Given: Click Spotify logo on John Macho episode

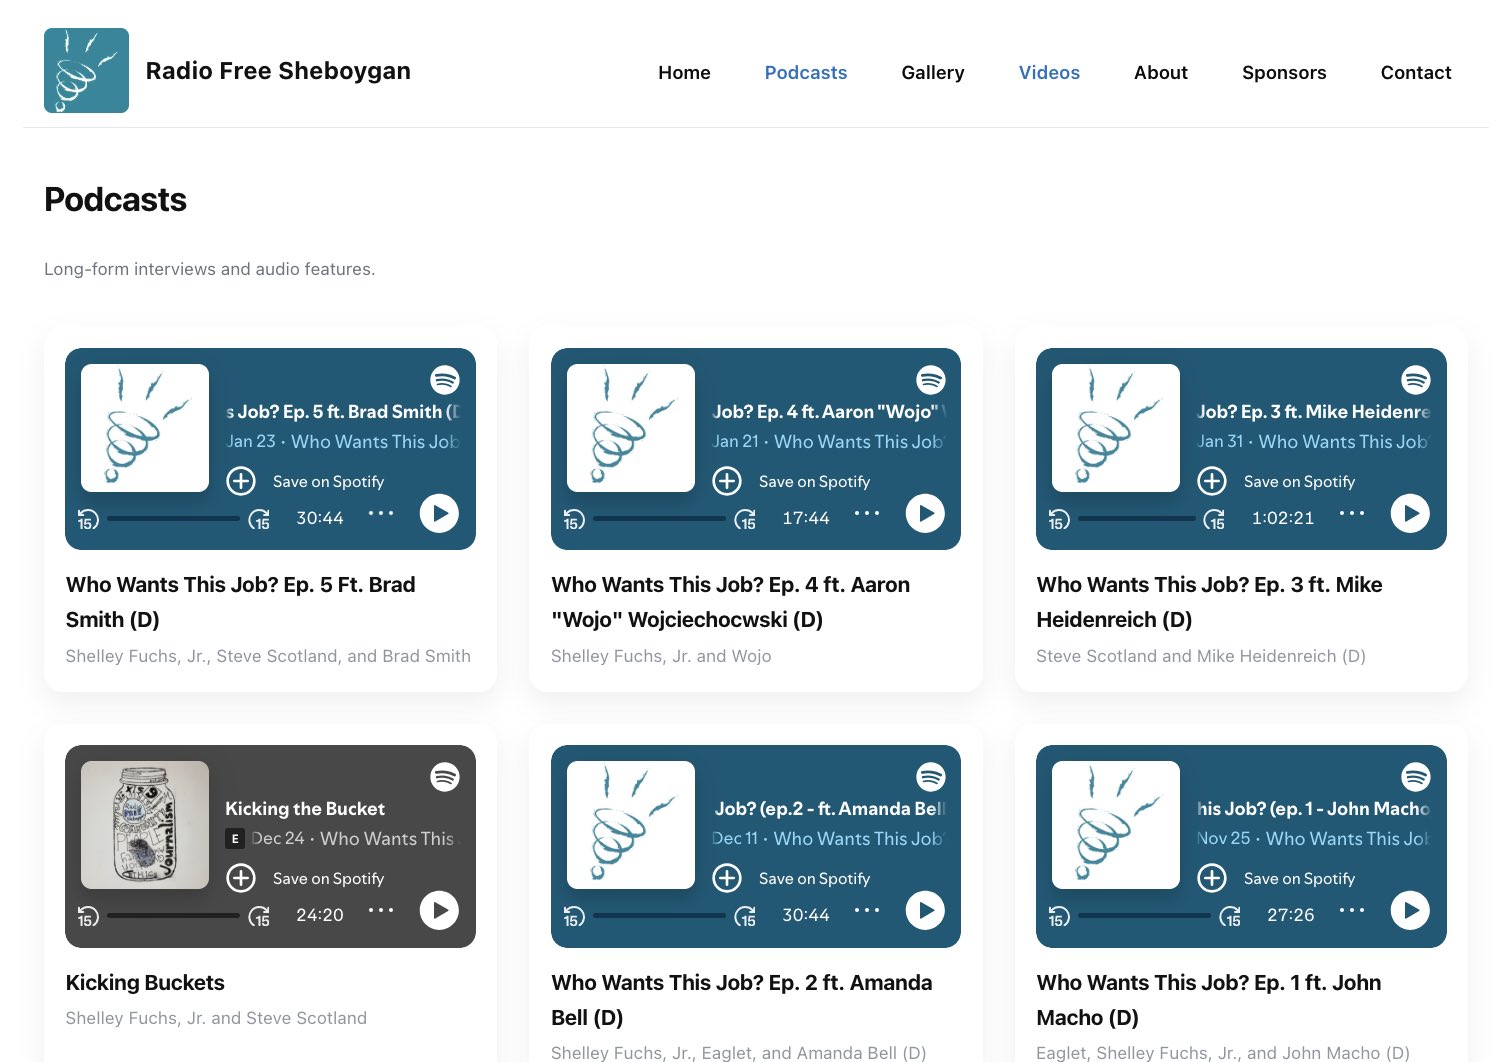Looking at the screenshot, I should (x=1415, y=777).
